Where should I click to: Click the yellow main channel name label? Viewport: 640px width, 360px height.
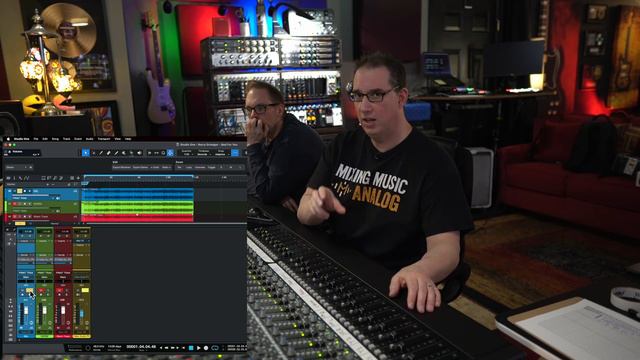[x=82, y=336]
